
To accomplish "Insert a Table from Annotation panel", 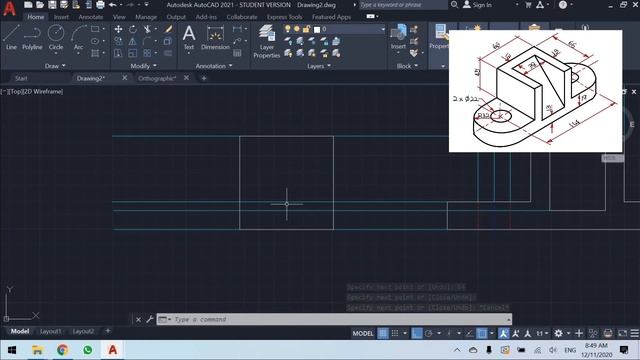I will click(x=237, y=53).
